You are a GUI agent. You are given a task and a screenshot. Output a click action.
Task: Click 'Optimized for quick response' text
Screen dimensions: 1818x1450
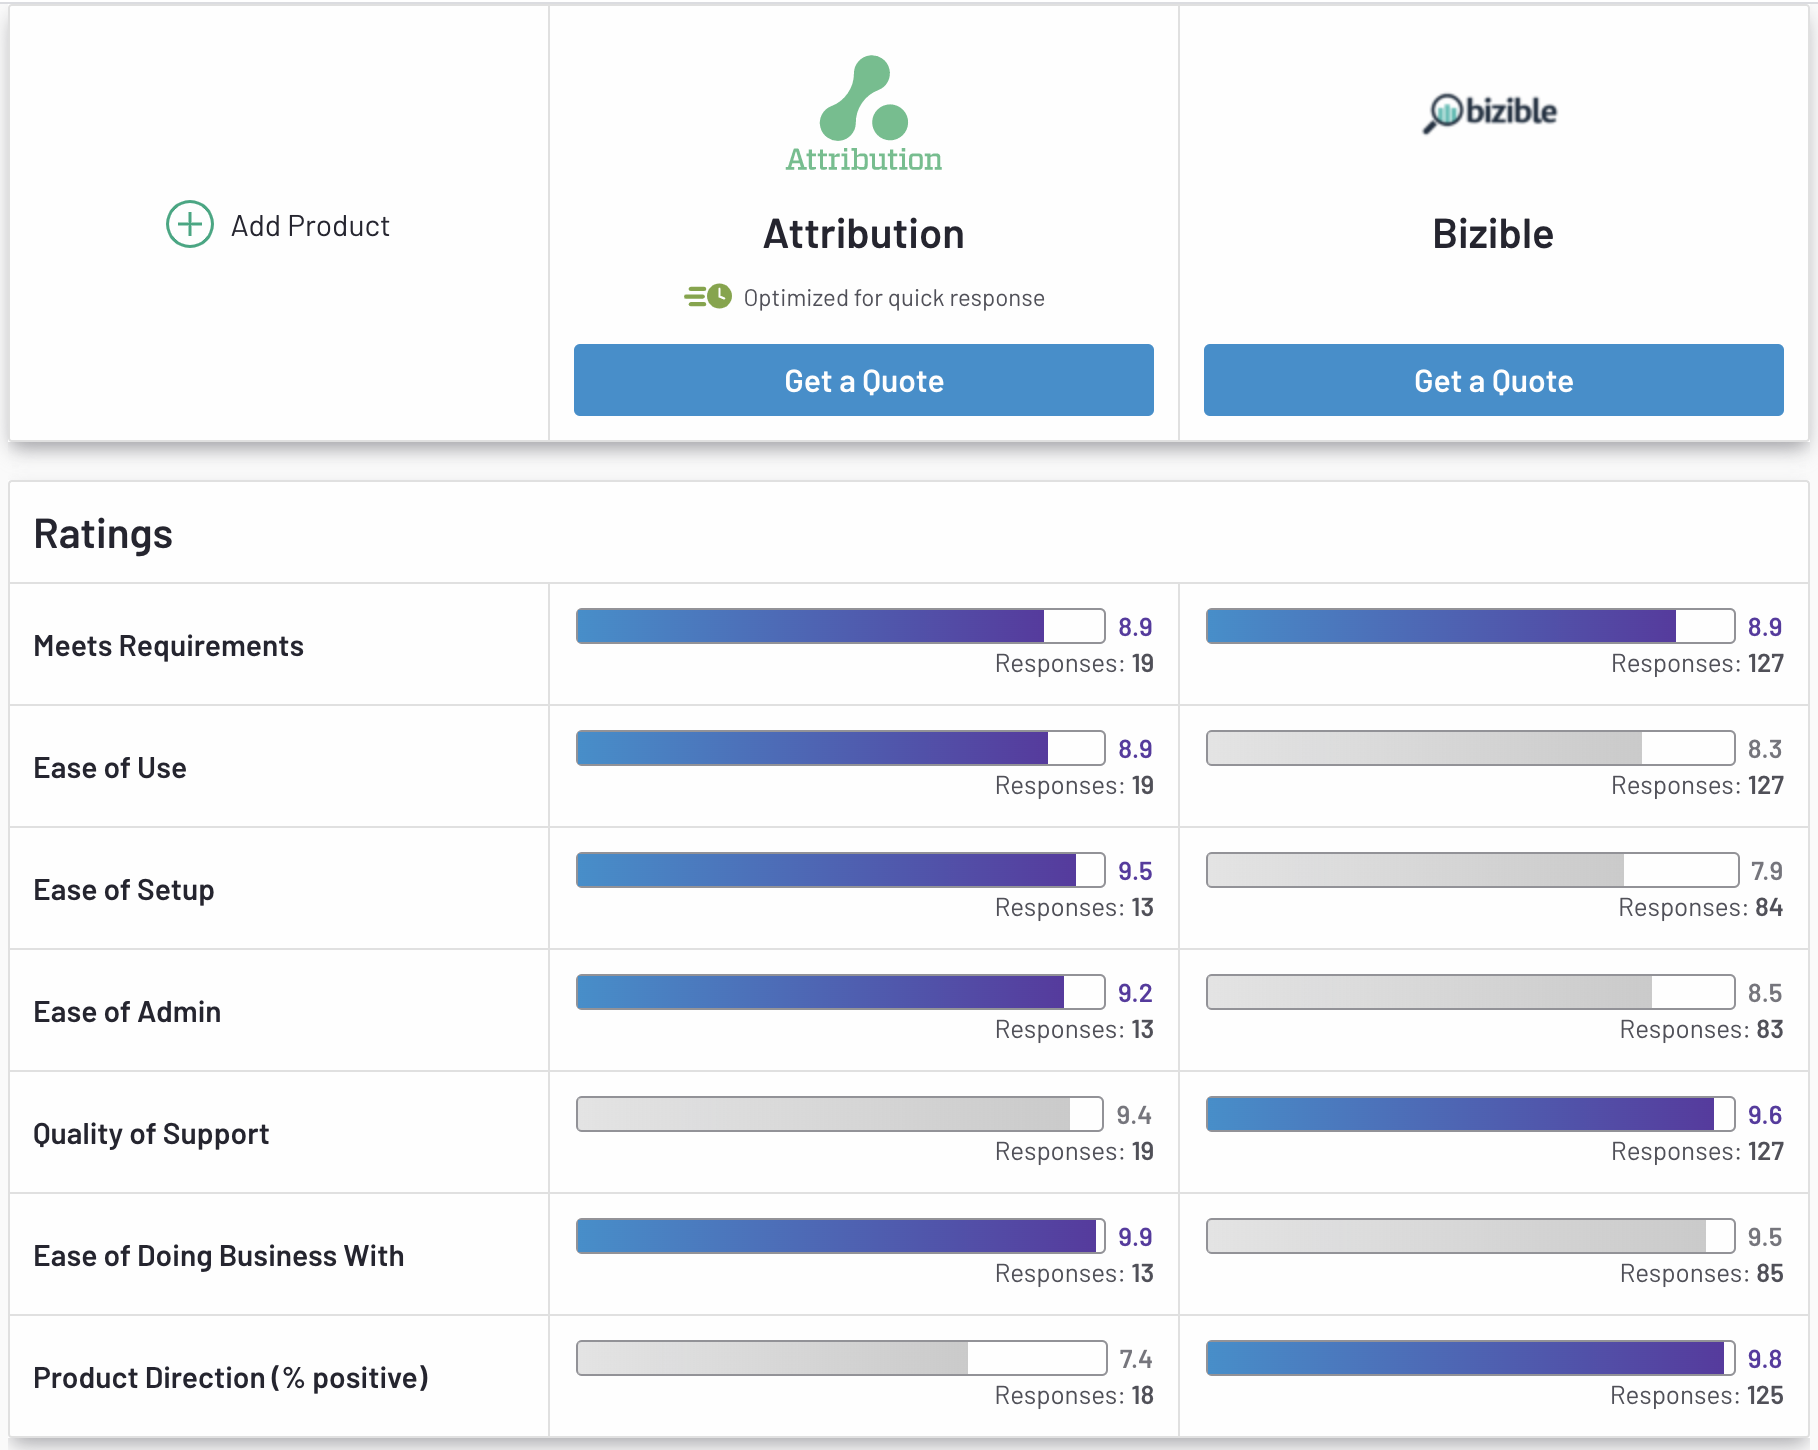(894, 298)
